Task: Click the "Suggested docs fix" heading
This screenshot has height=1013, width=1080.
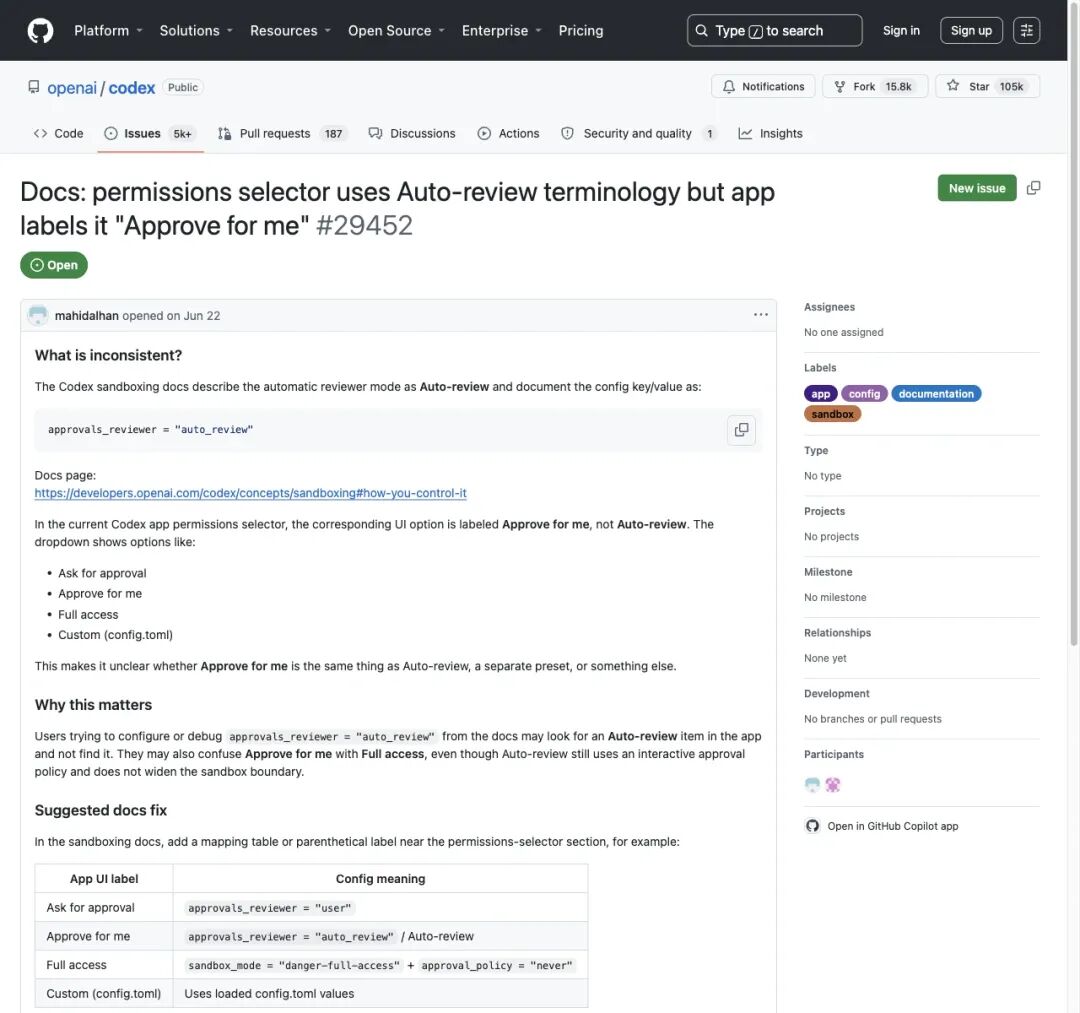Action: [x=101, y=811]
